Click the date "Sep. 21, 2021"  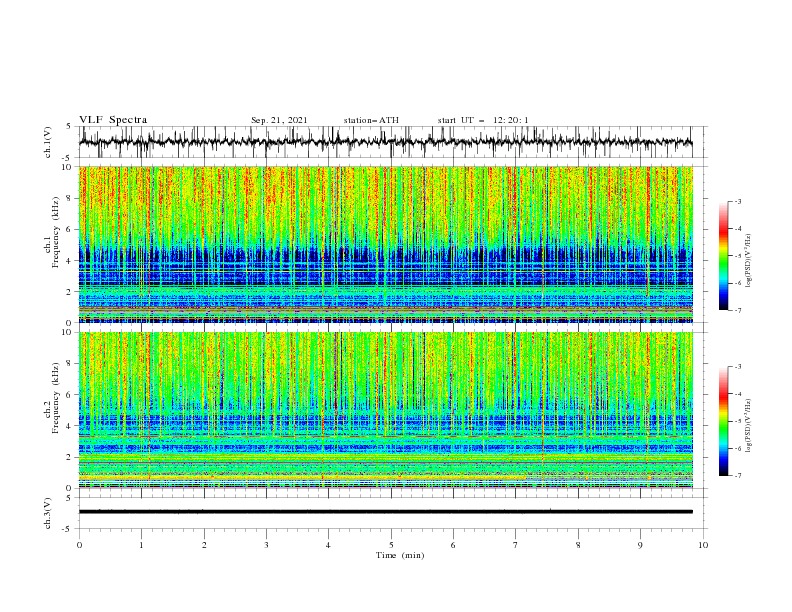[x=279, y=120]
